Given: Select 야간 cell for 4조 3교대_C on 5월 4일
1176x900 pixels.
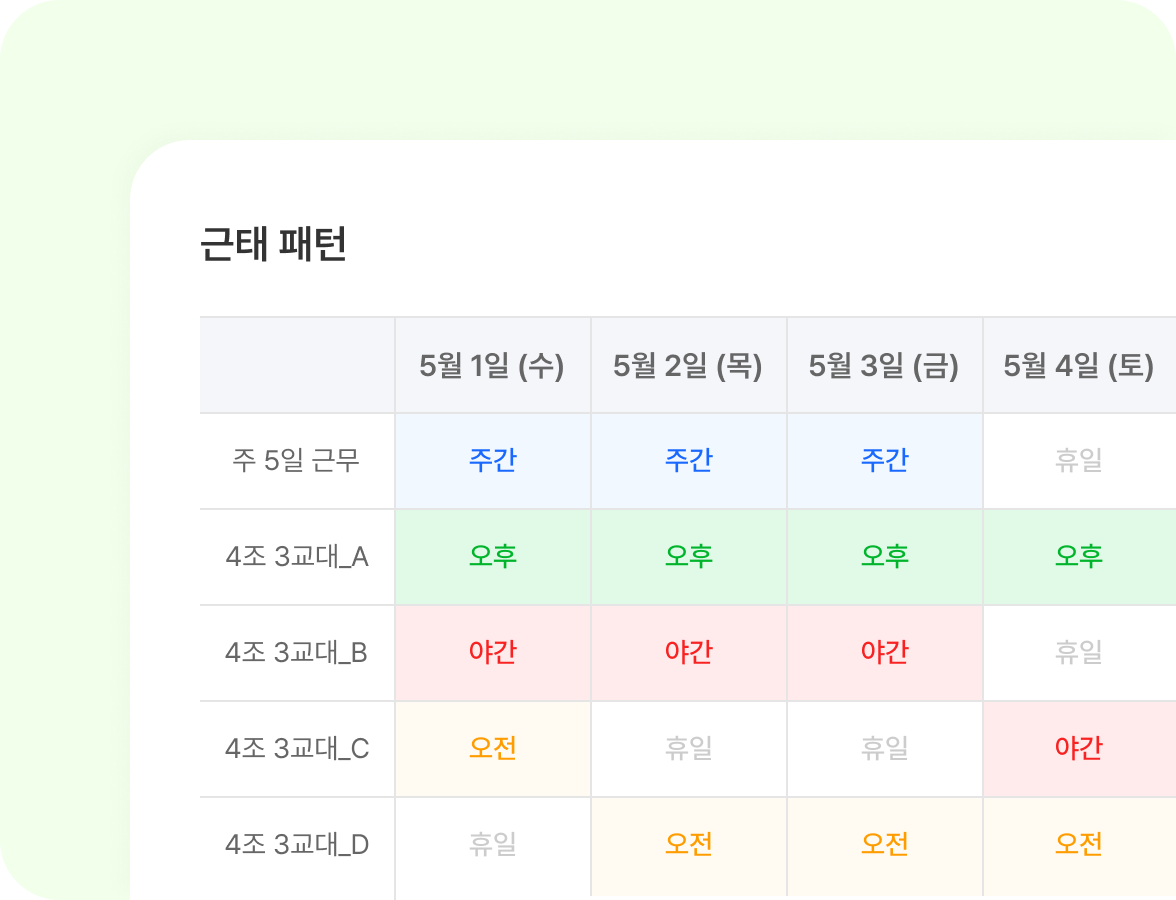Looking at the screenshot, I should pos(1078,749).
